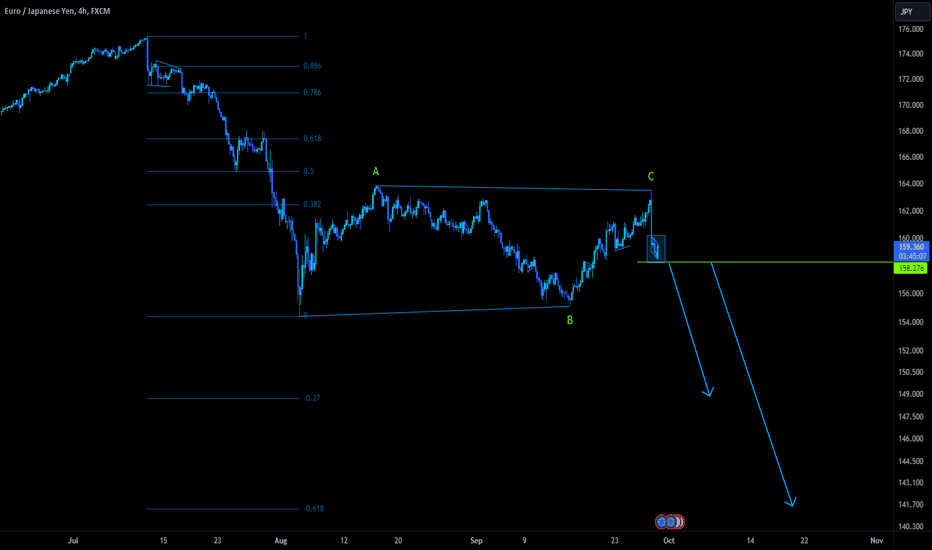This screenshot has height=550, width=932.
Task: Click the 143.100 price axis label
Action: (x=911, y=483)
